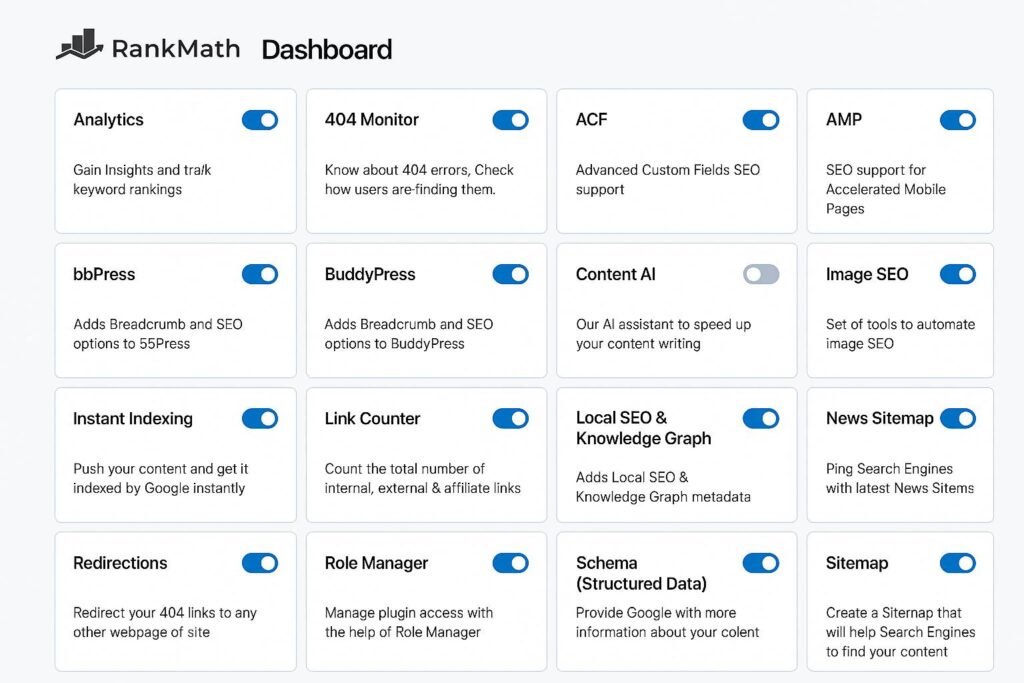Switch off the Sitemap module toggle

click(957, 563)
